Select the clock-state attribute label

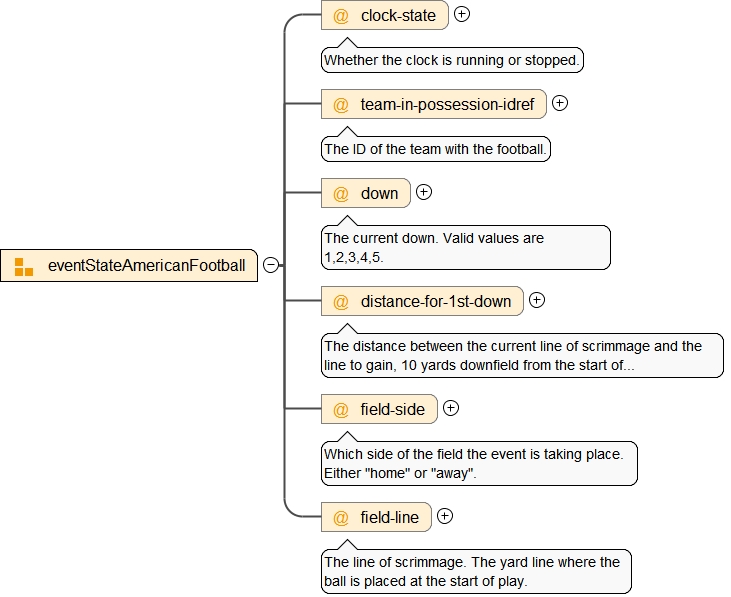[x=398, y=16]
